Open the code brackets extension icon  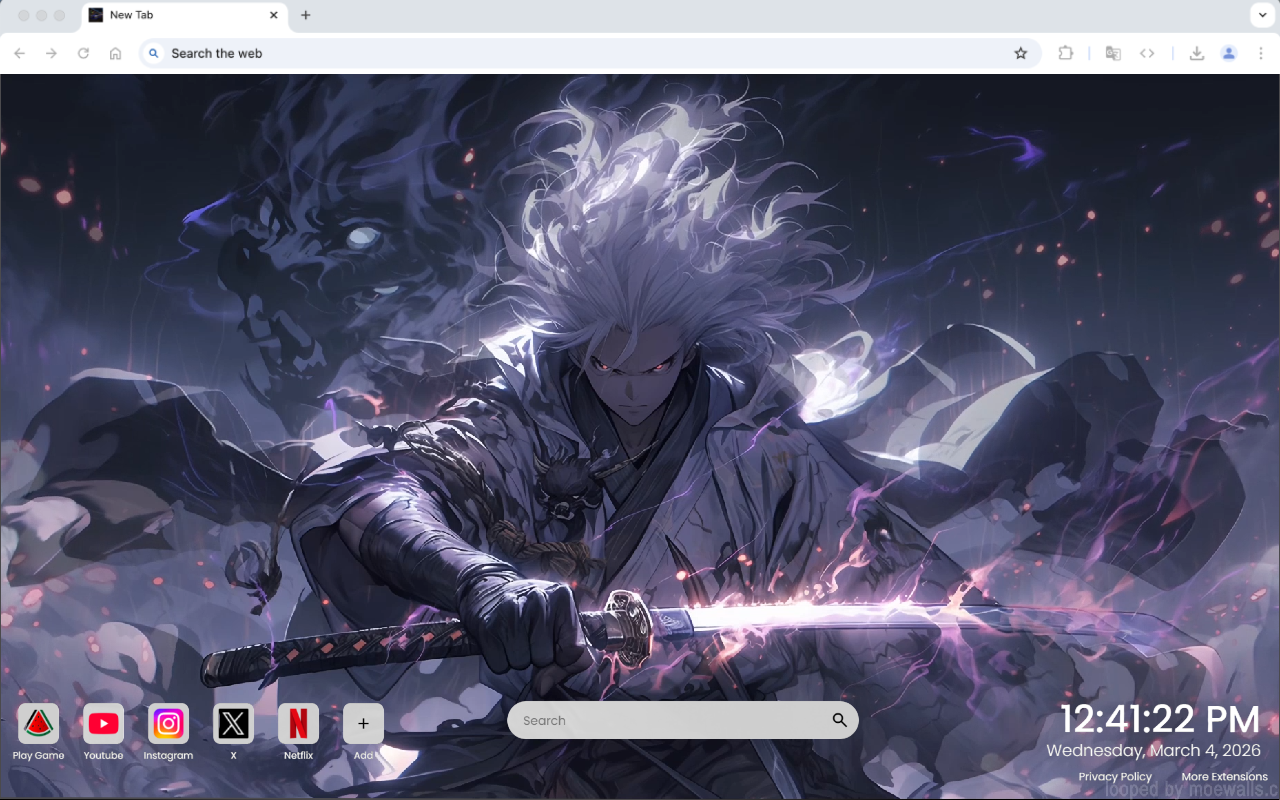coord(1147,53)
